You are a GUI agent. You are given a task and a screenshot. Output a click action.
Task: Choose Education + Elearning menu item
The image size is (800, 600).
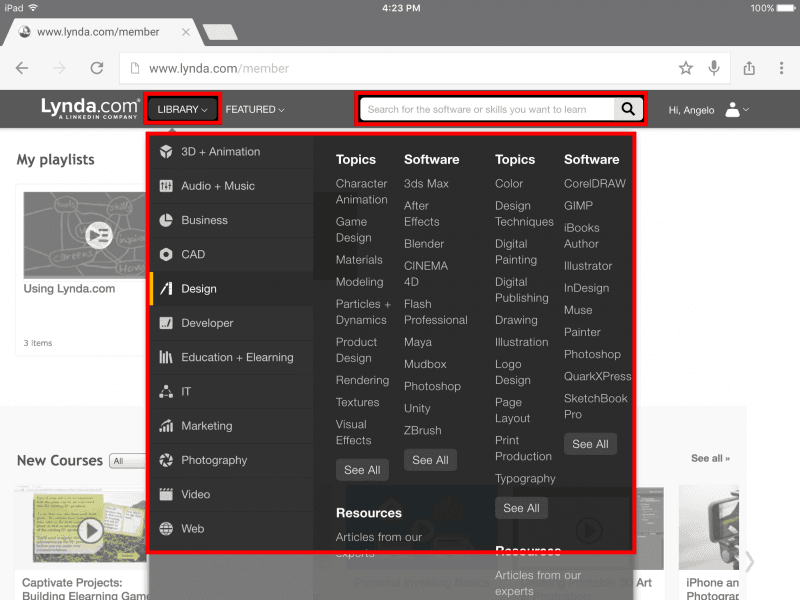(x=237, y=357)
